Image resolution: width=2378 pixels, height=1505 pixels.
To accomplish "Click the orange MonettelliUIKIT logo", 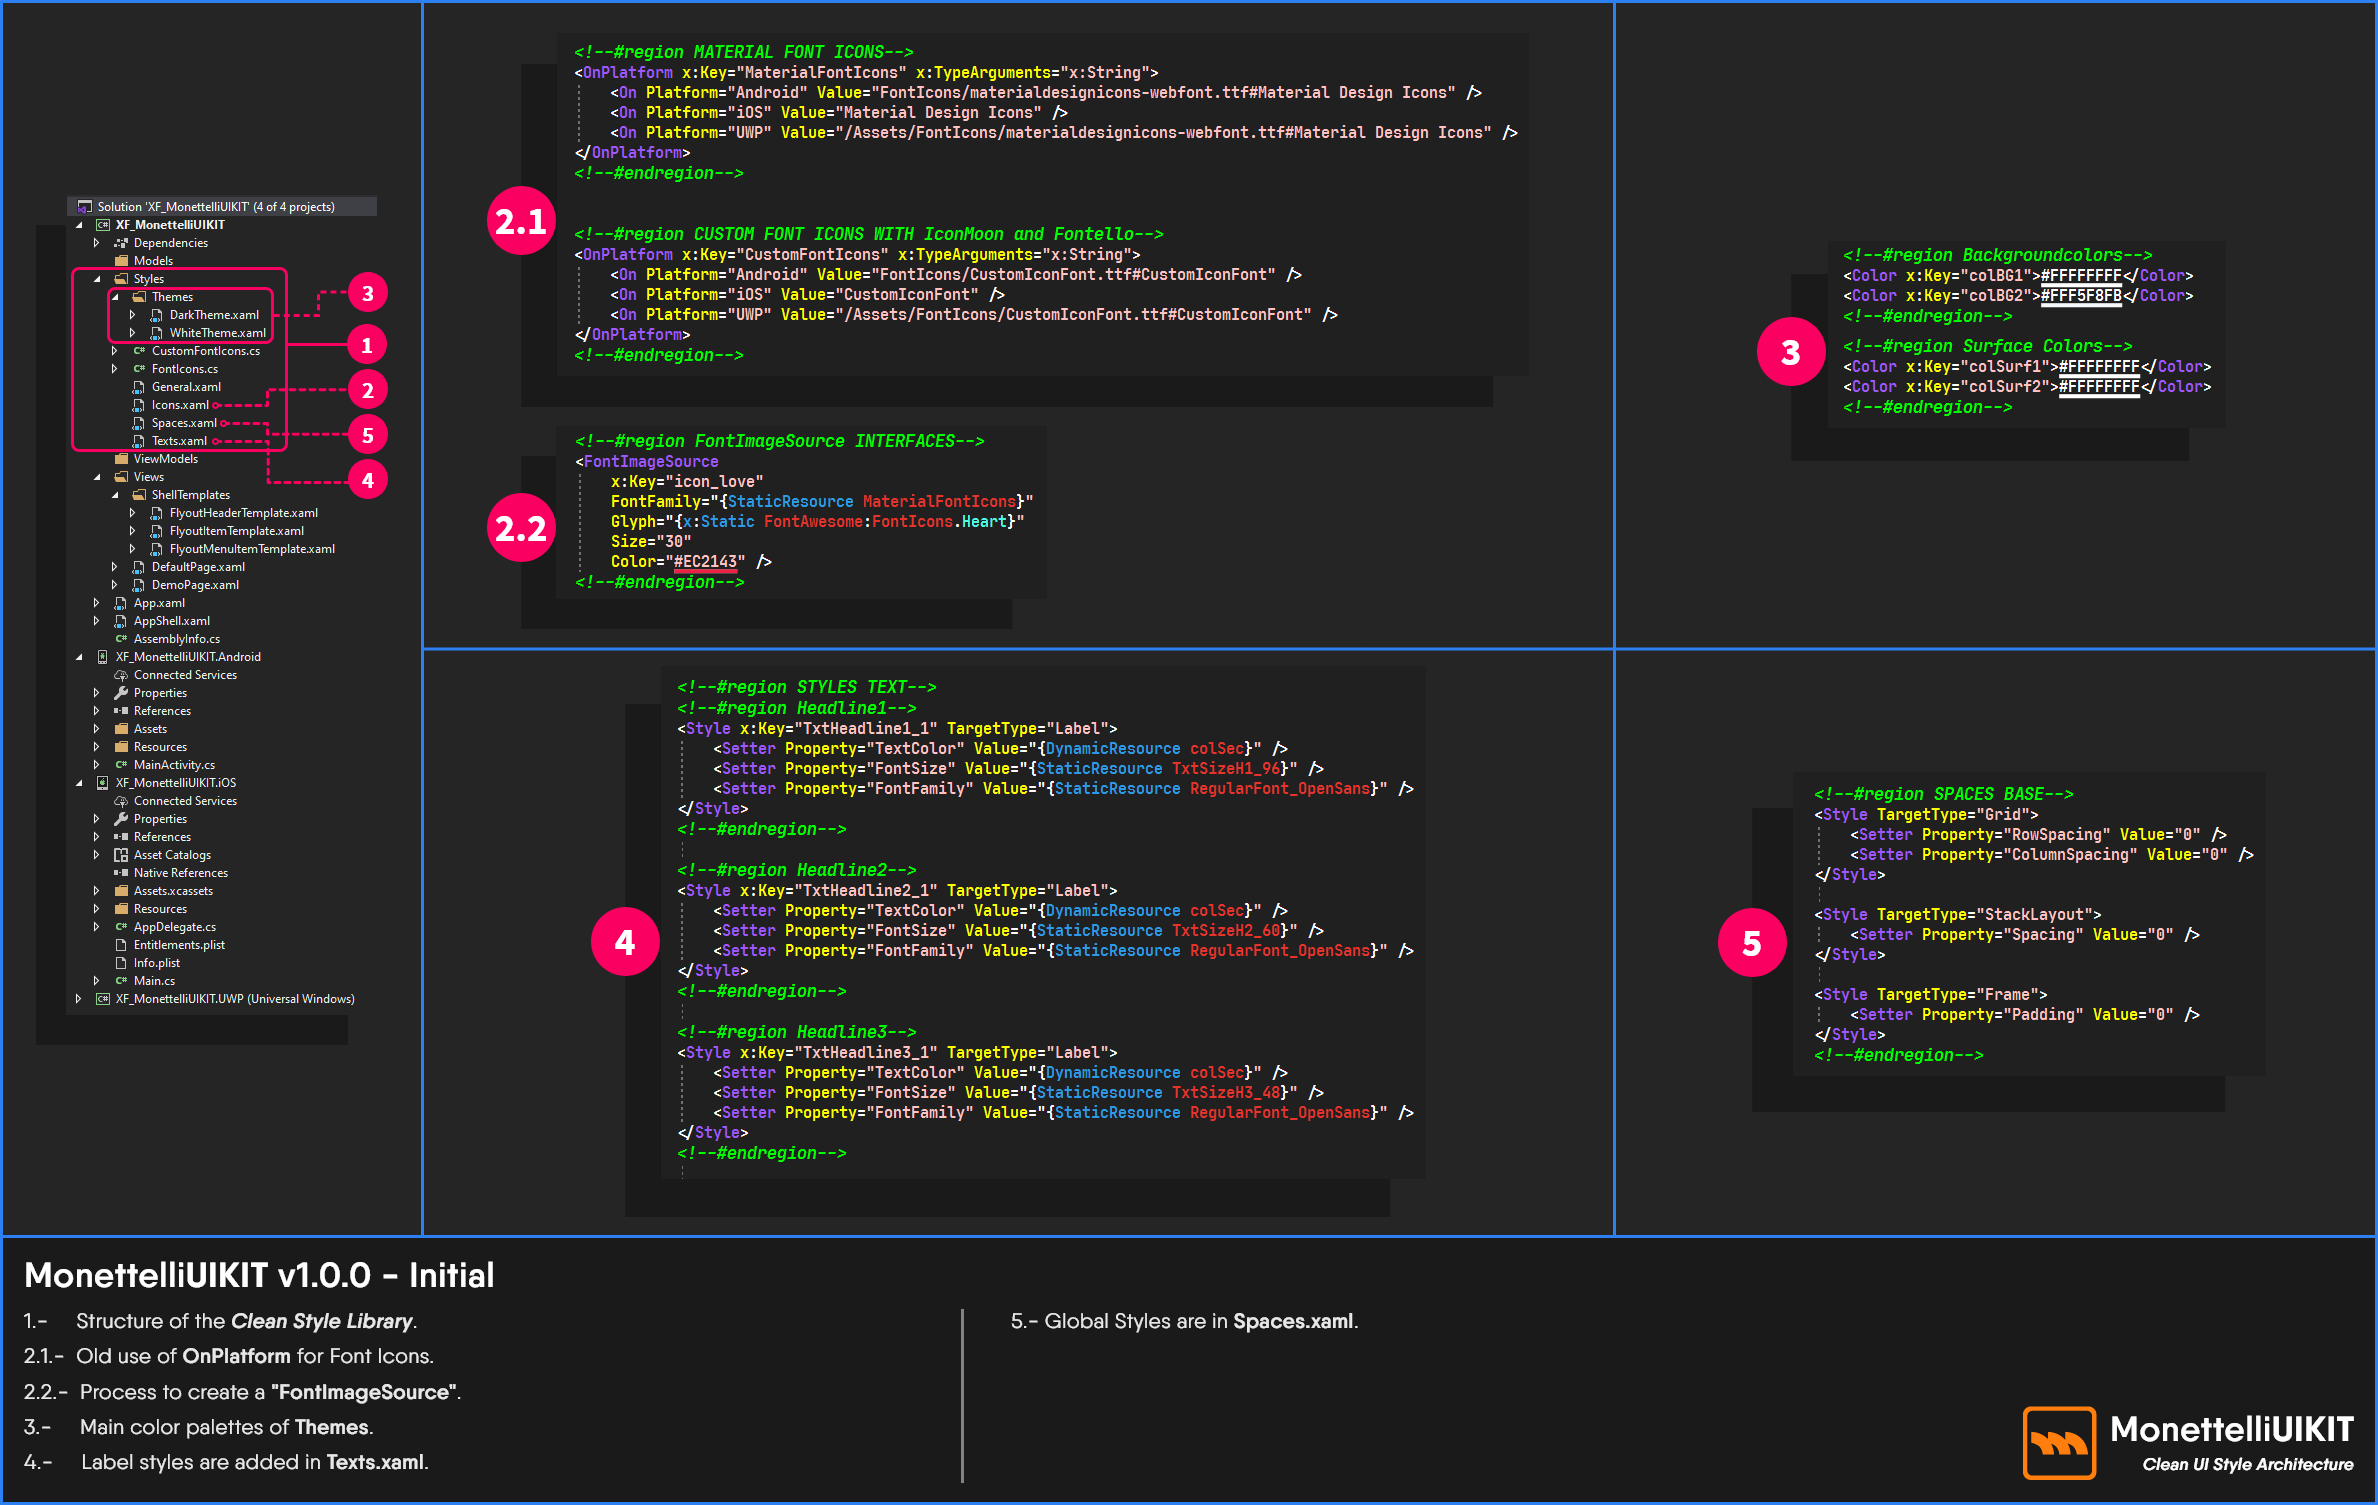I will tap(2059, 1442).
